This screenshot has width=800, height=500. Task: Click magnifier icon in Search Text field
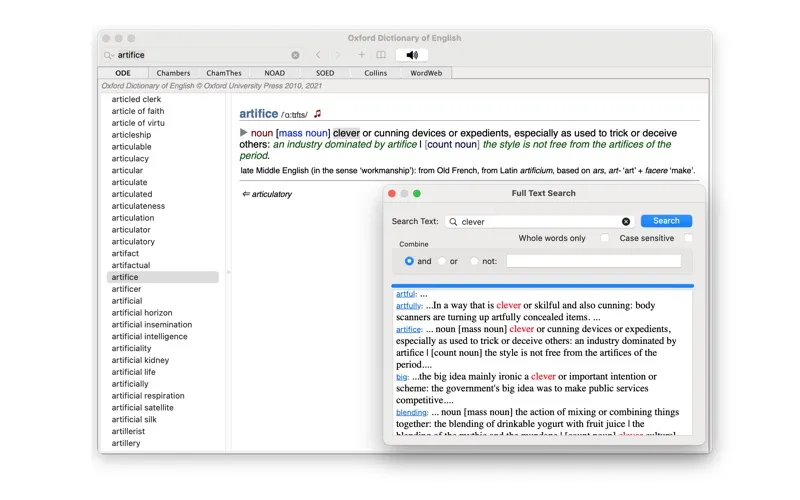coord(453,221)
